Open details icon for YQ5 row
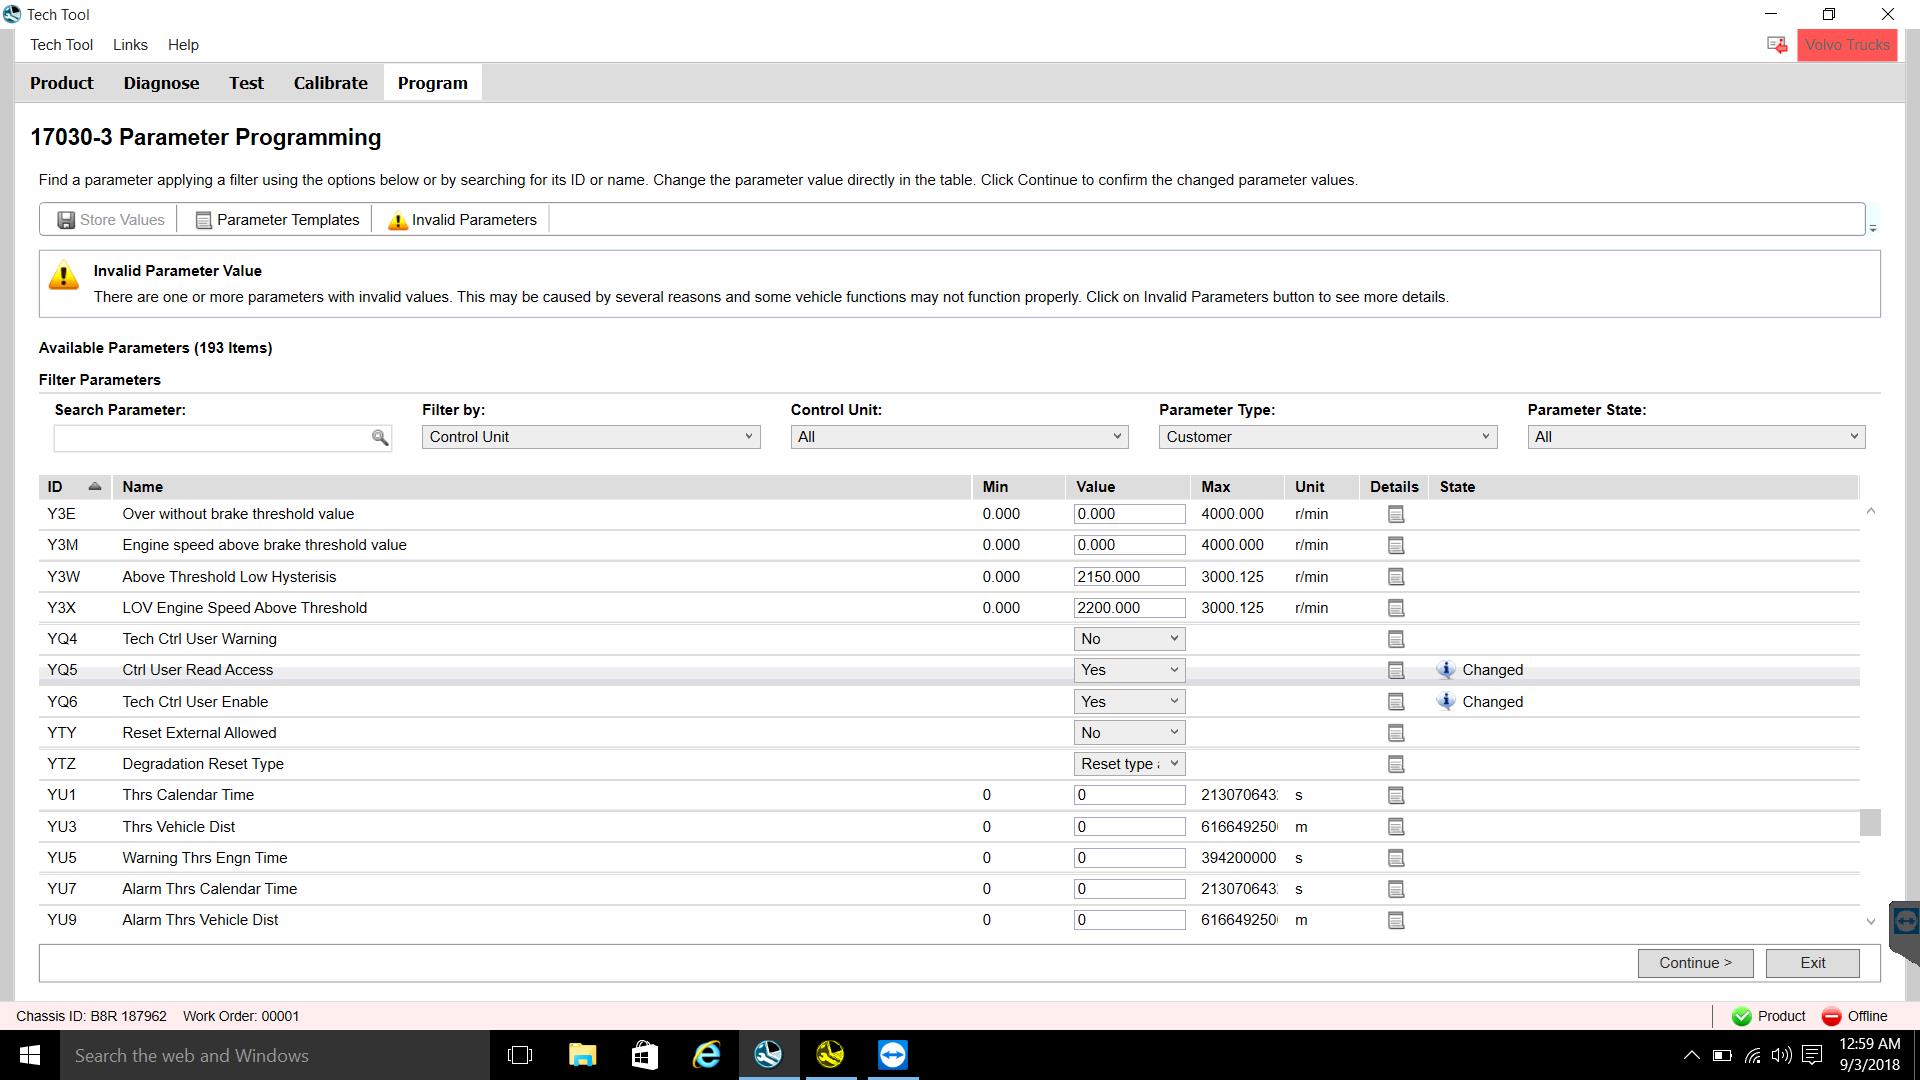 point(1396,670)
